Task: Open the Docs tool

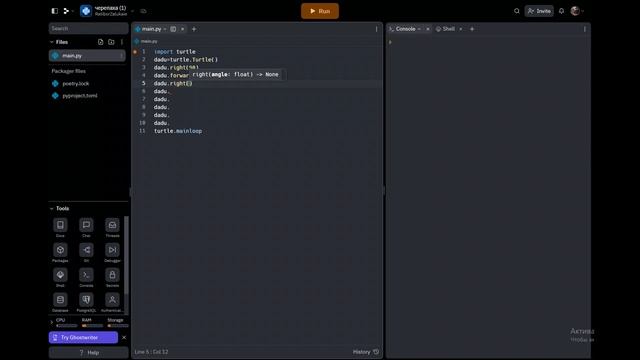Action: (60, 227)
